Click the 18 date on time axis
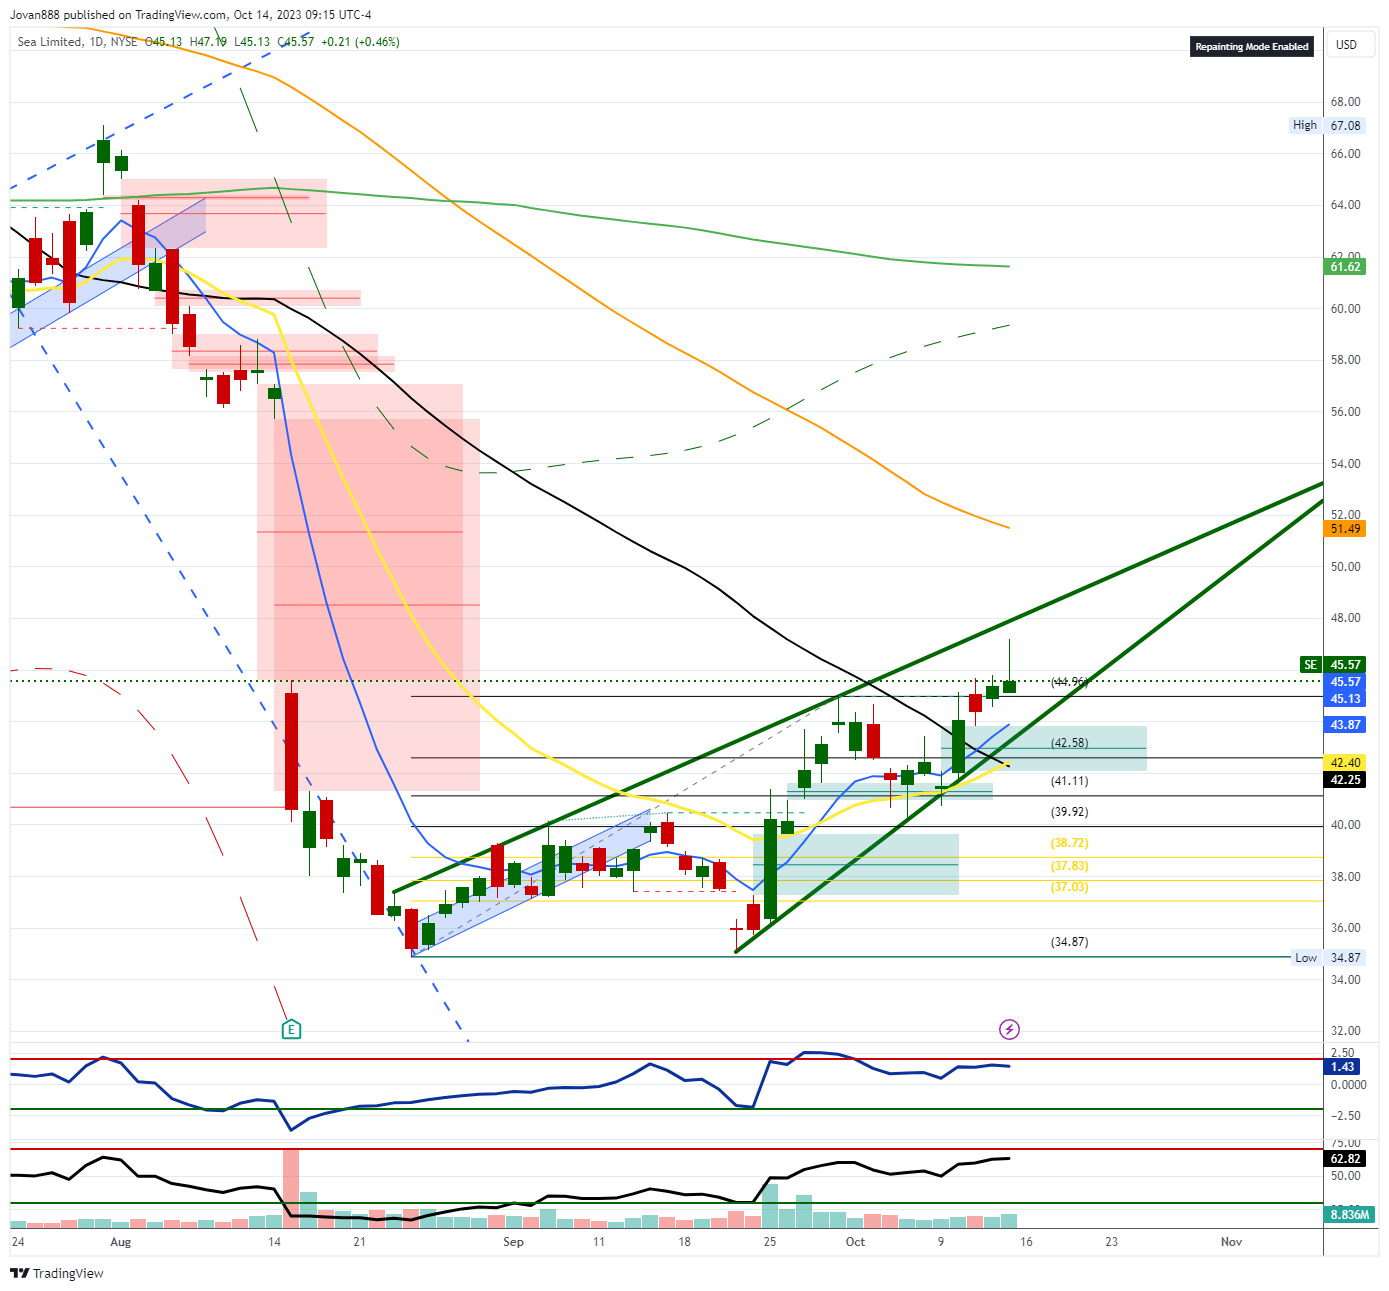1389x1291 pixels. (685, 1242)
